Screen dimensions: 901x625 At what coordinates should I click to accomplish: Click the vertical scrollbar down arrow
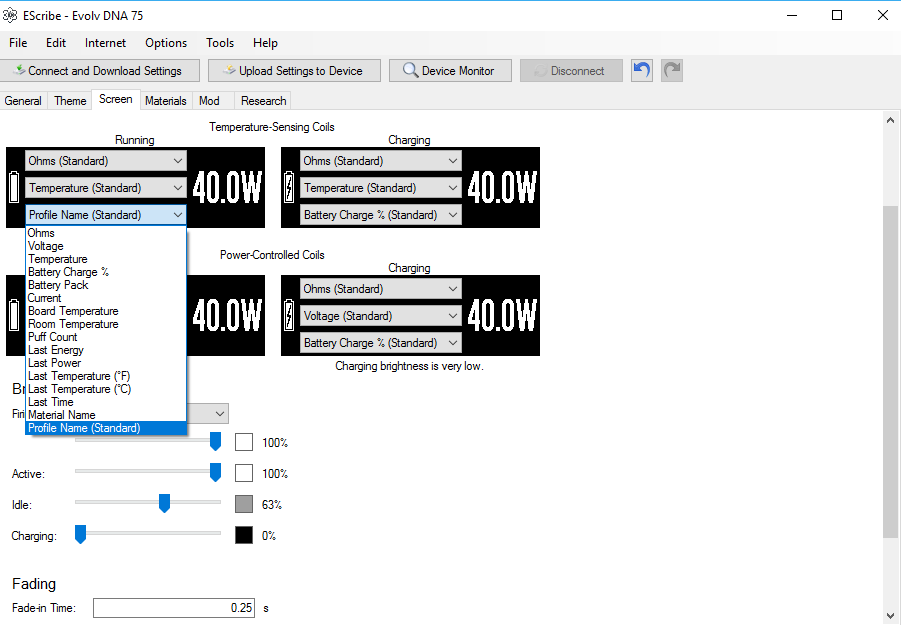click(x=891, y=615)
